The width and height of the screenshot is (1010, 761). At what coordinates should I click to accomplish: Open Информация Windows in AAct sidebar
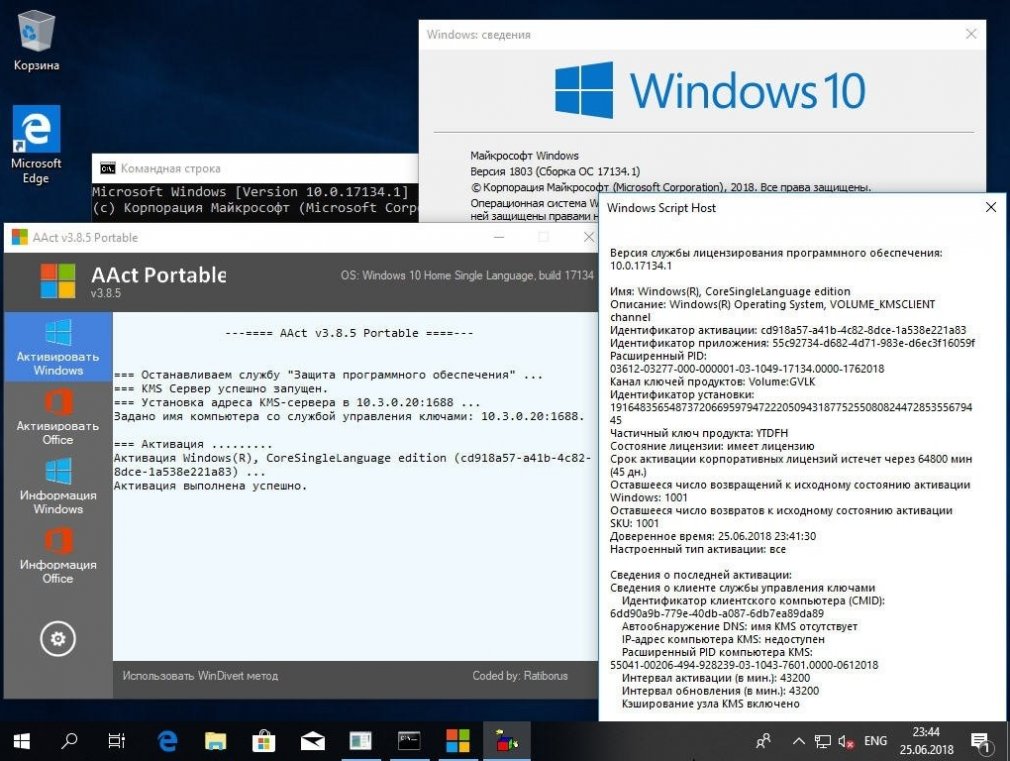click(x=58, y=486)
